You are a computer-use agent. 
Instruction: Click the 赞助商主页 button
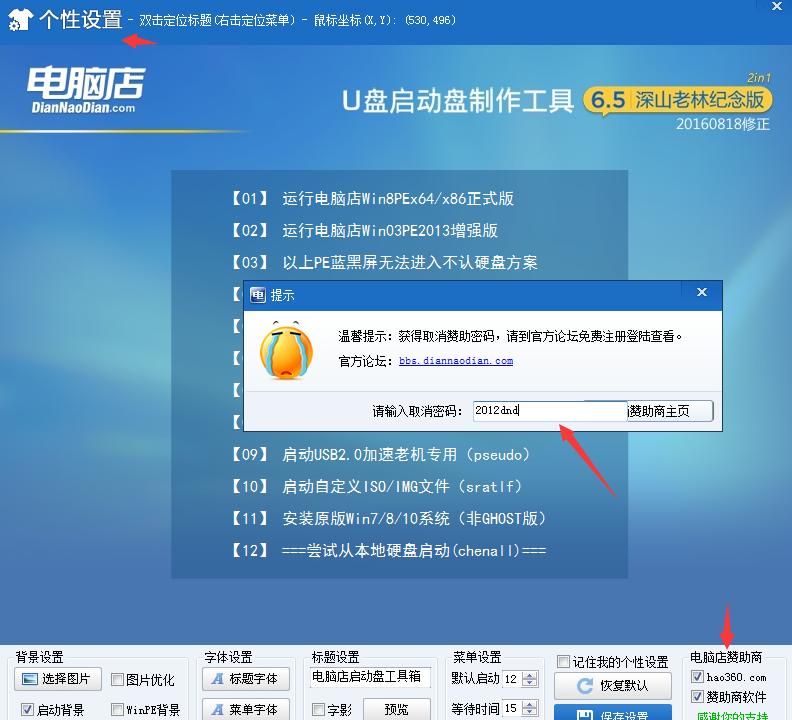pos(670,411)
